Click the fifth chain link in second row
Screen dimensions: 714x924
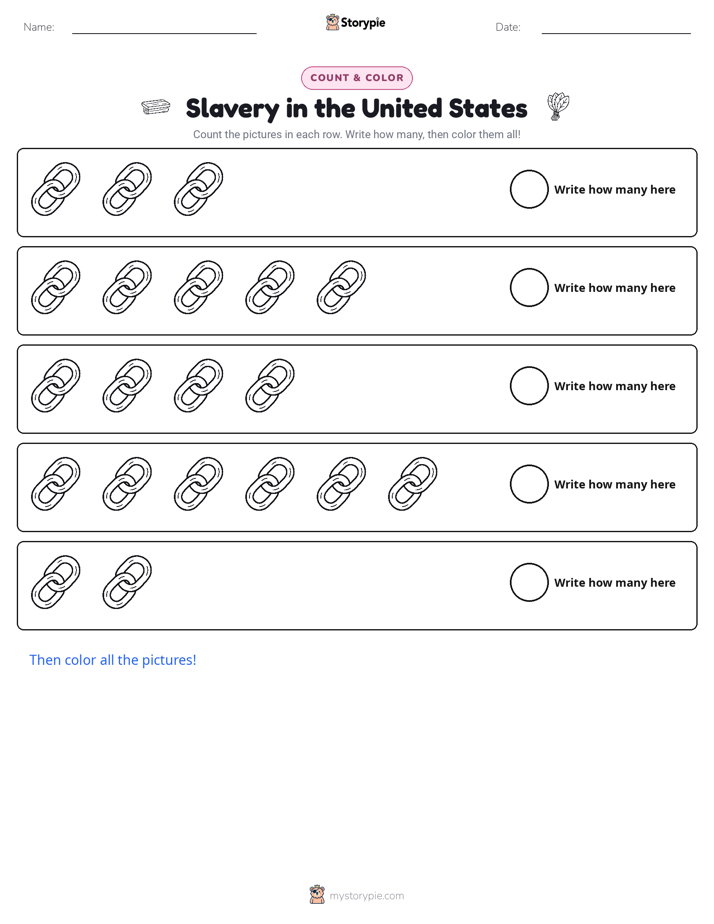(x=341, y=288)
